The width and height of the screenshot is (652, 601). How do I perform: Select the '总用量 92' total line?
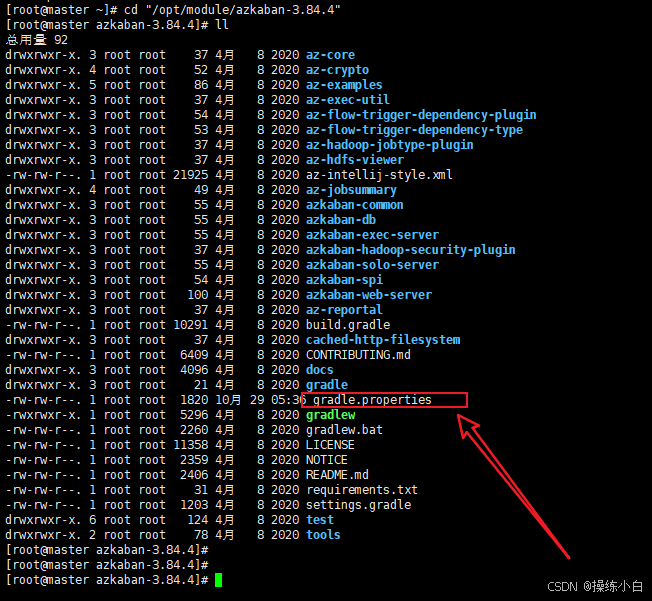click(37, 40)
